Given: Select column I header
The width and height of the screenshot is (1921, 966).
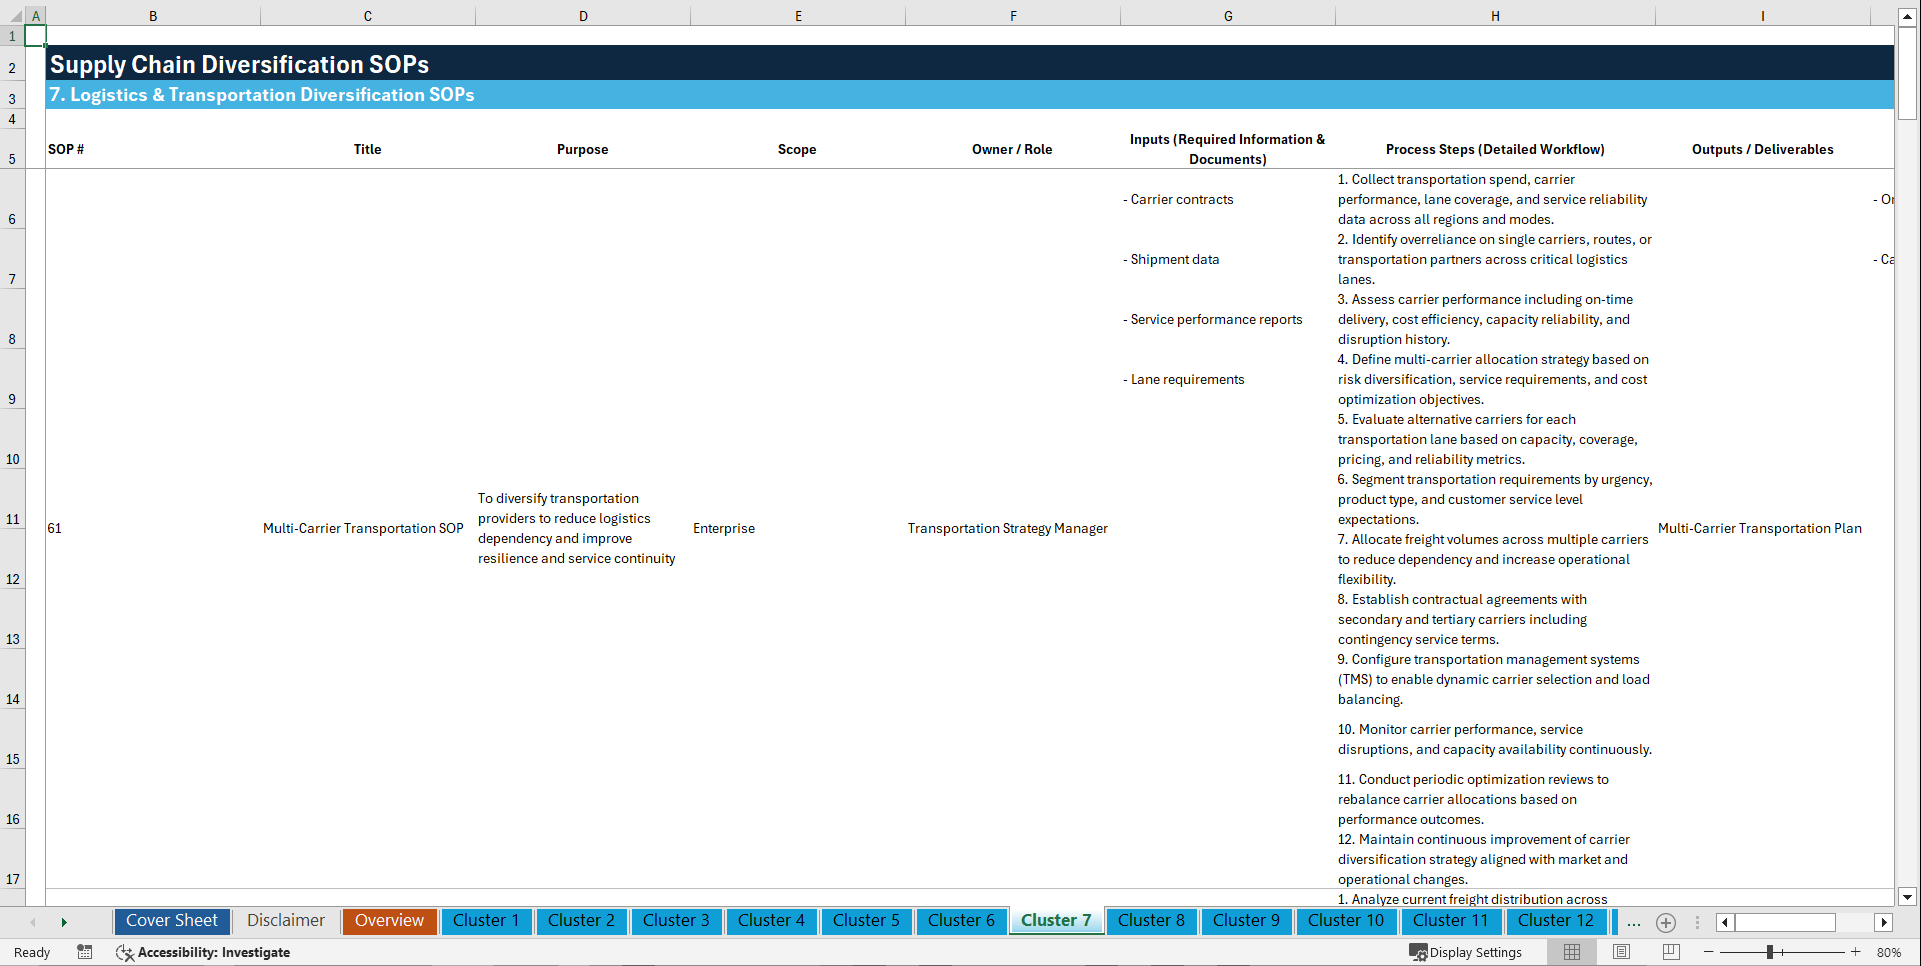Looking at the screenshot, I should [1763, 16].
